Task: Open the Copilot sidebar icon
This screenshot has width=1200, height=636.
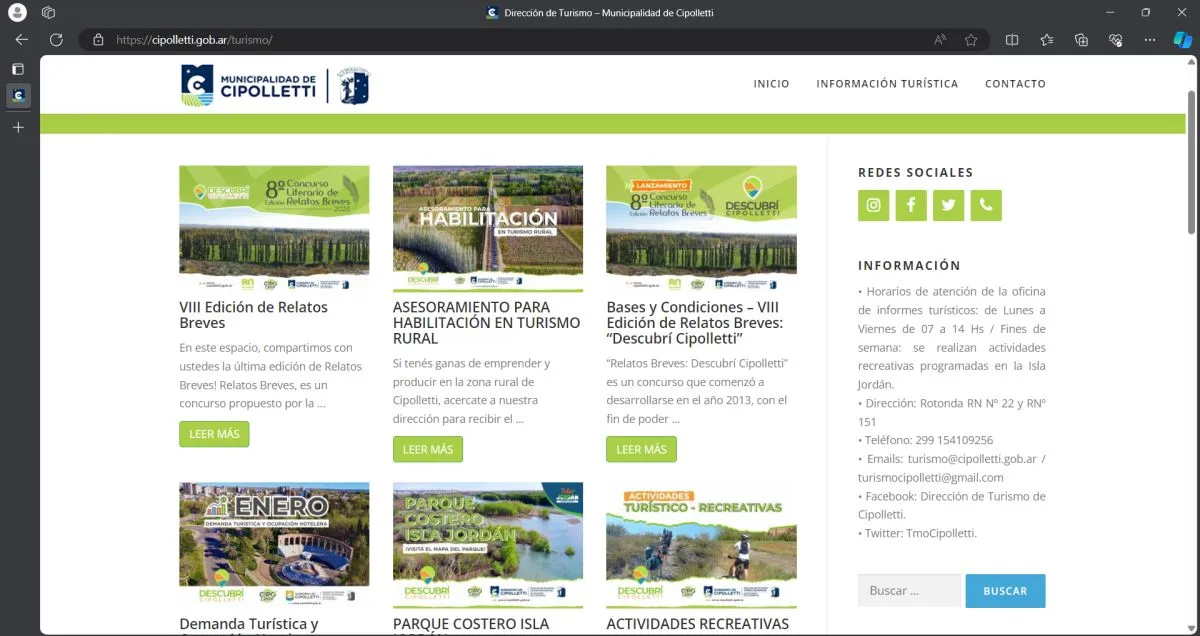Action: (x=1182, y=40)
